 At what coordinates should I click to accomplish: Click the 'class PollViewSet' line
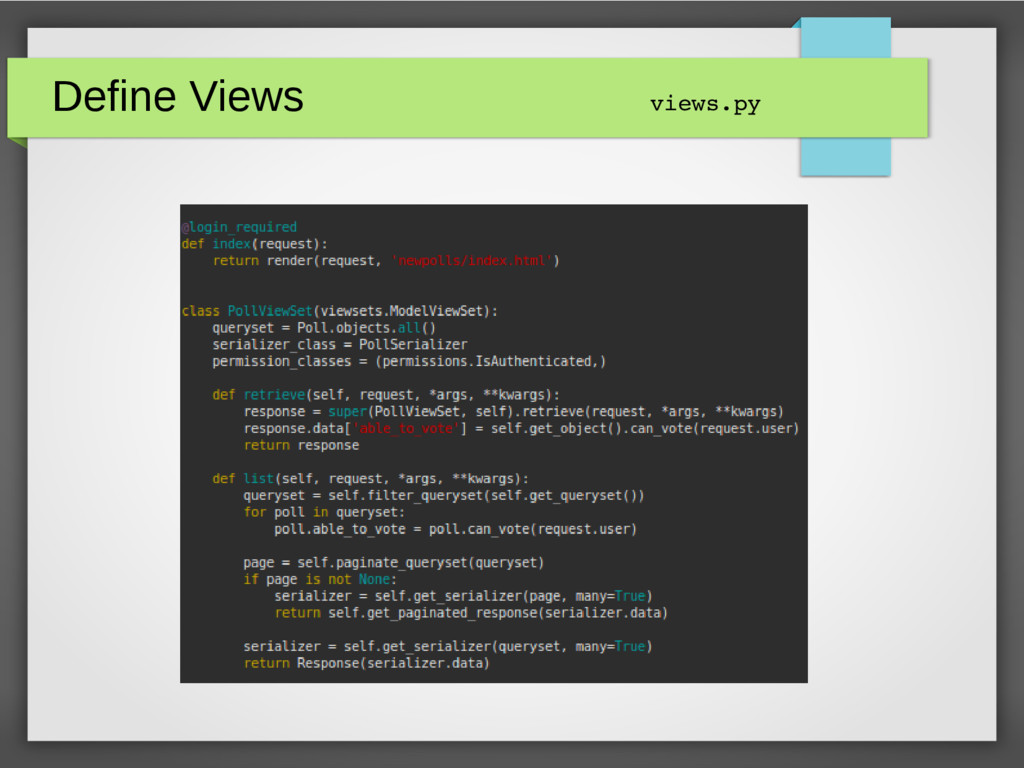(x=340, y=311)
